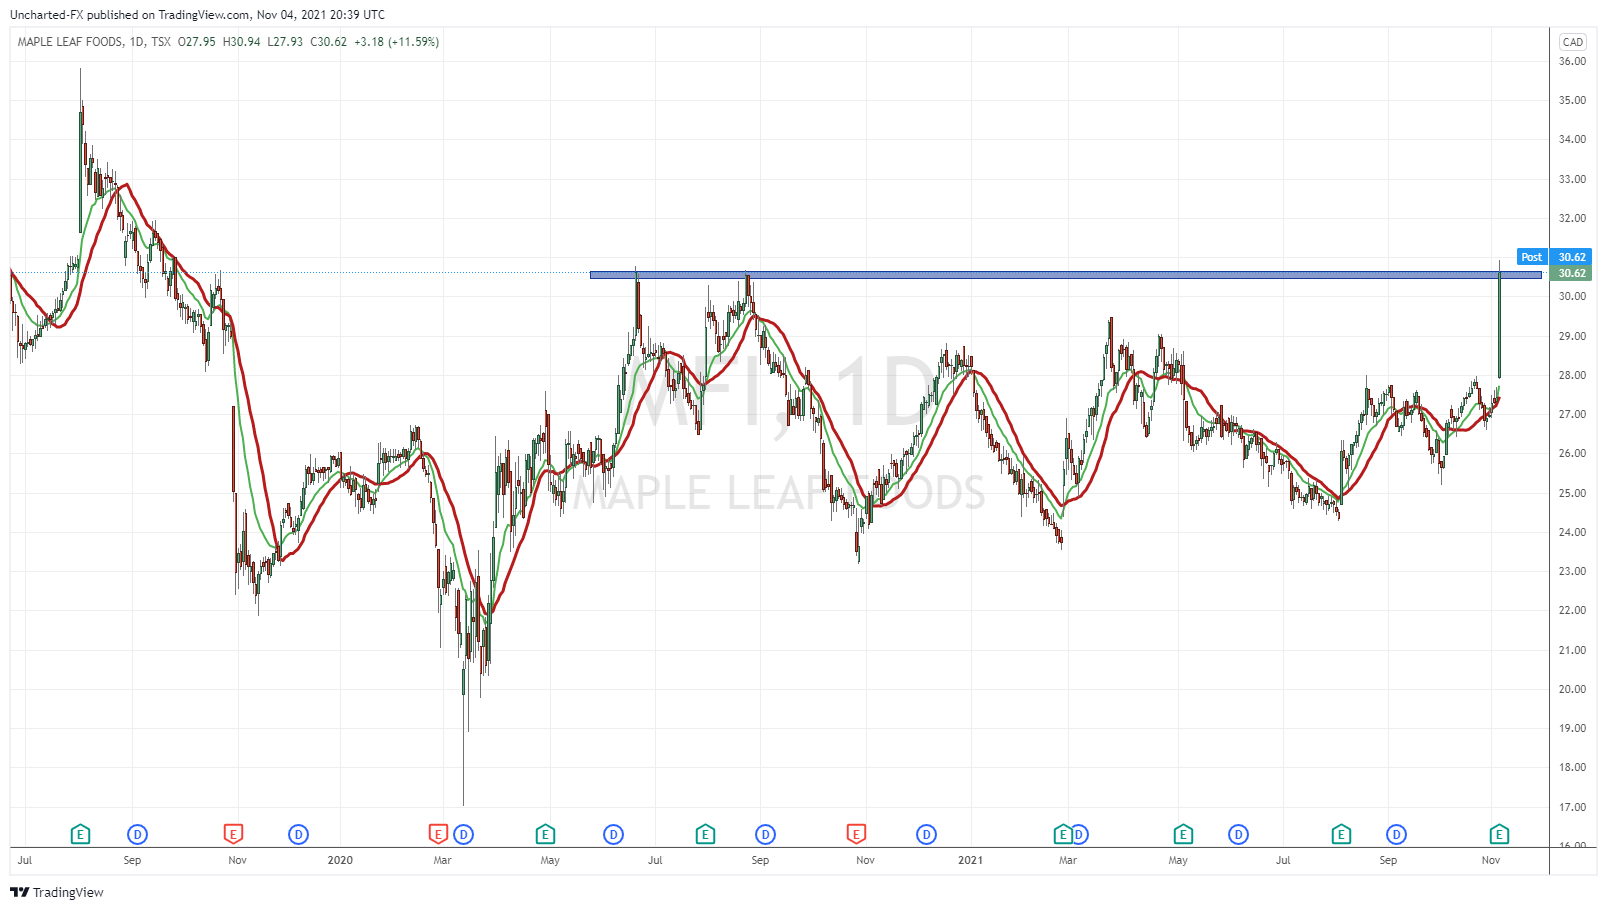
Task: Open the dividend marker of December 2020
Action: 926,834
